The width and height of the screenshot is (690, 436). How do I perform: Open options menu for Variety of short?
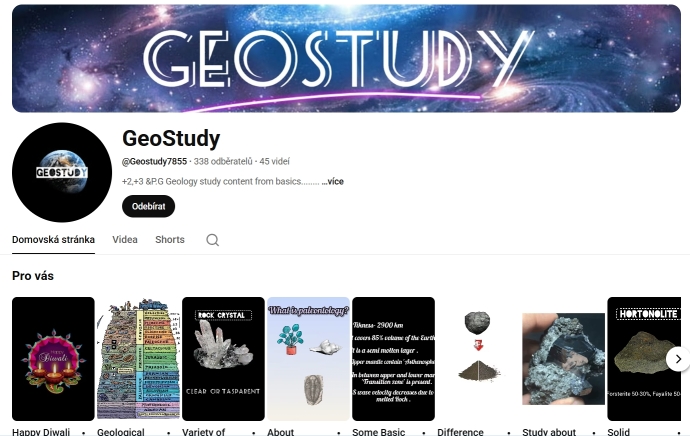point(253,432)
